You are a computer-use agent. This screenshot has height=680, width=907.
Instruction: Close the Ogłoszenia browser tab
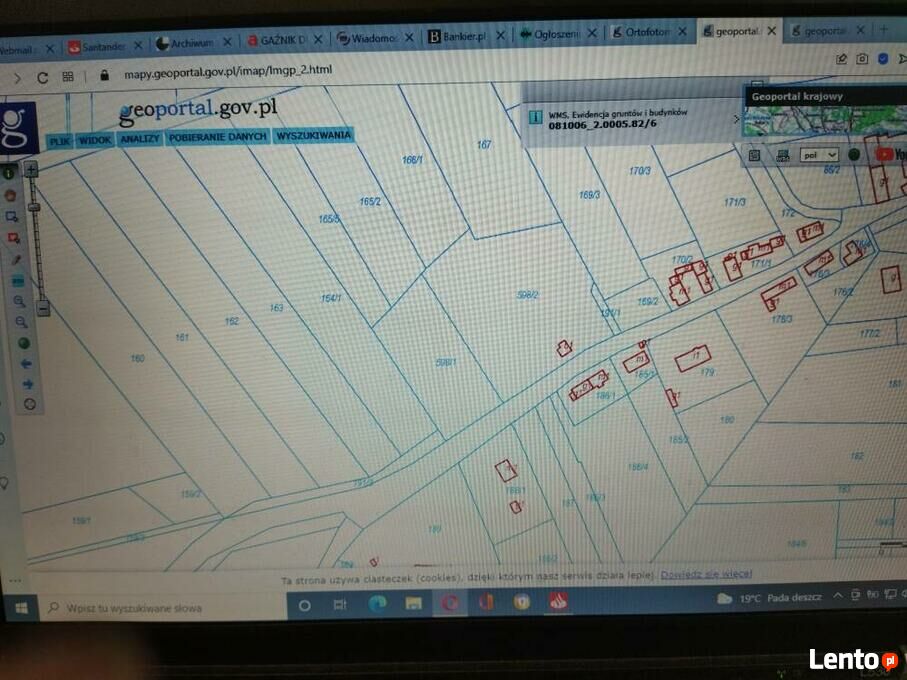click(592, 34)
